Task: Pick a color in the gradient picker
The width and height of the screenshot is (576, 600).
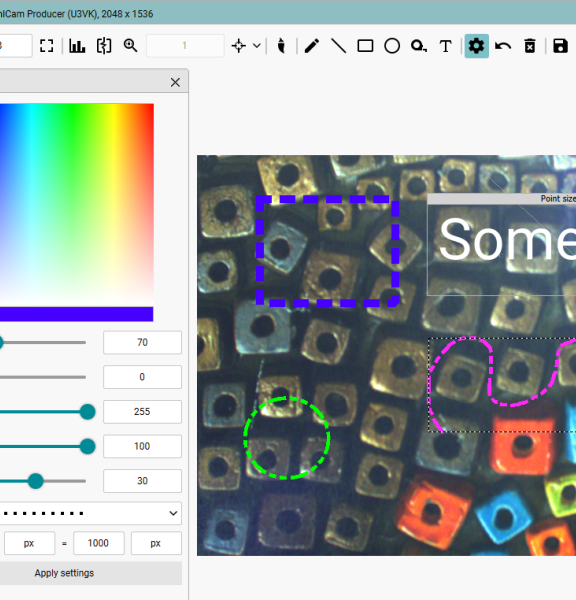Action: click(x=77, y=205)
